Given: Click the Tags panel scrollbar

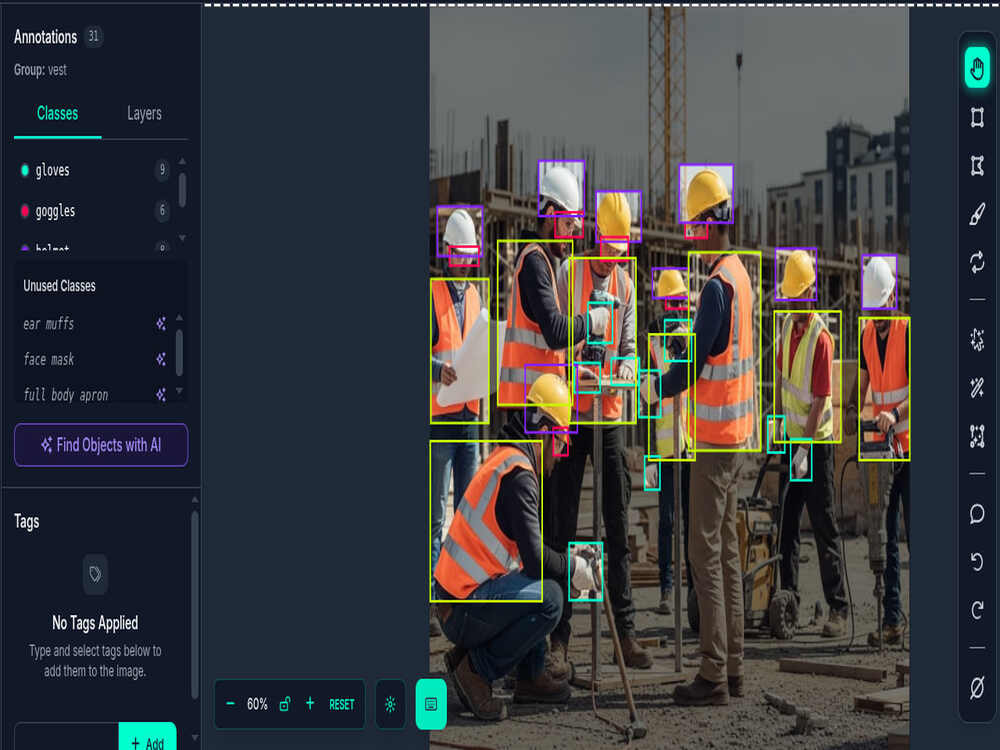Looking at the screenshot, I should (195, 605).
